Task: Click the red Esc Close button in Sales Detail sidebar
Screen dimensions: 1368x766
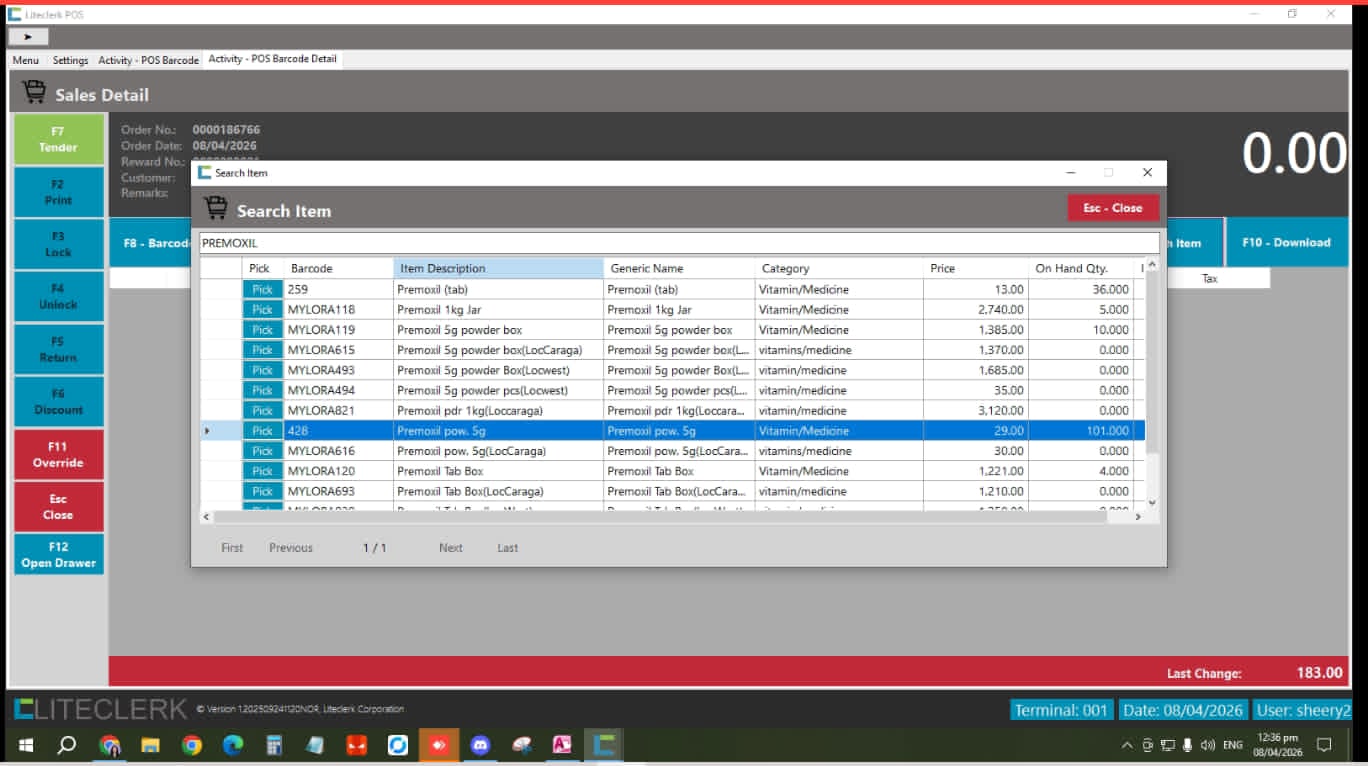Action: [x=58, y=507]
